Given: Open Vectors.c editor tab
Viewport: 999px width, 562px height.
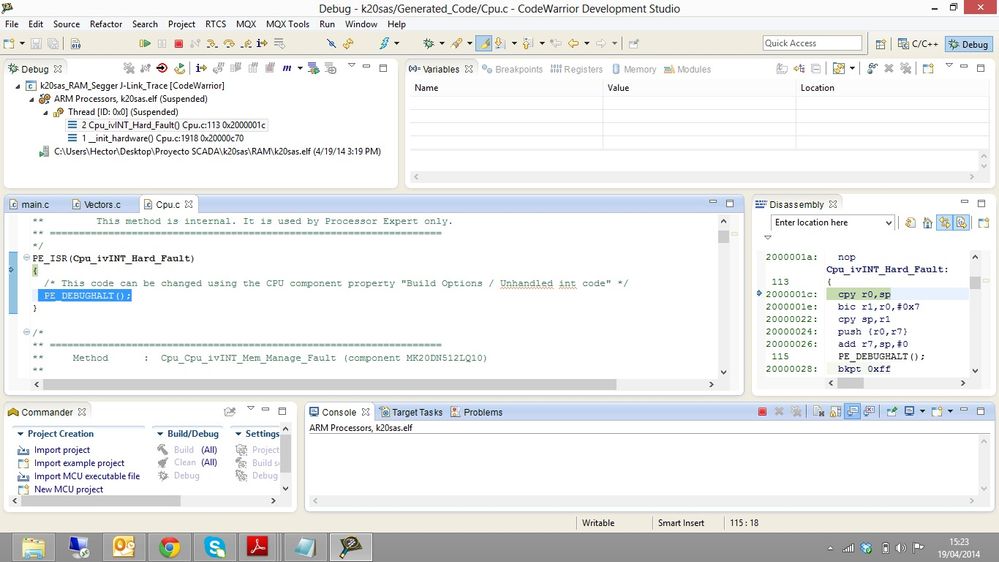Looking at the screenshot, I should click(x=96, y=205).
